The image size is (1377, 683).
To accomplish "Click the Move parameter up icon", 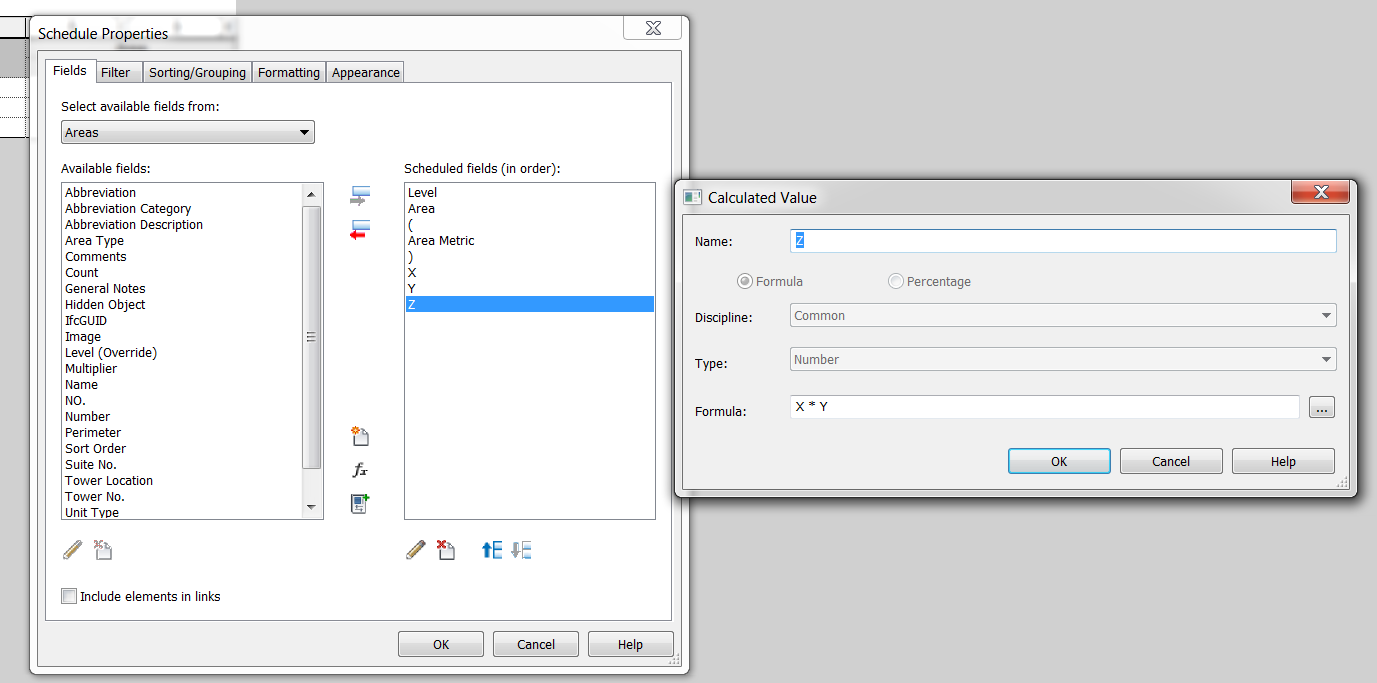I will [x=491, y=550].
